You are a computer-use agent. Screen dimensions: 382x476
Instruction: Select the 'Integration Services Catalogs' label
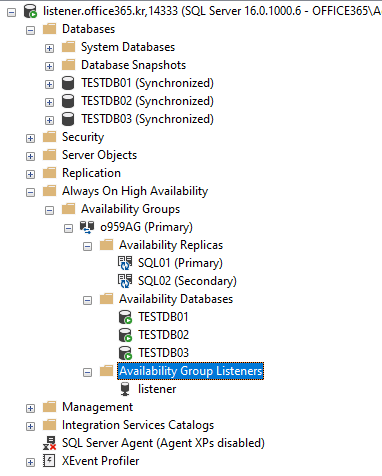138,425
